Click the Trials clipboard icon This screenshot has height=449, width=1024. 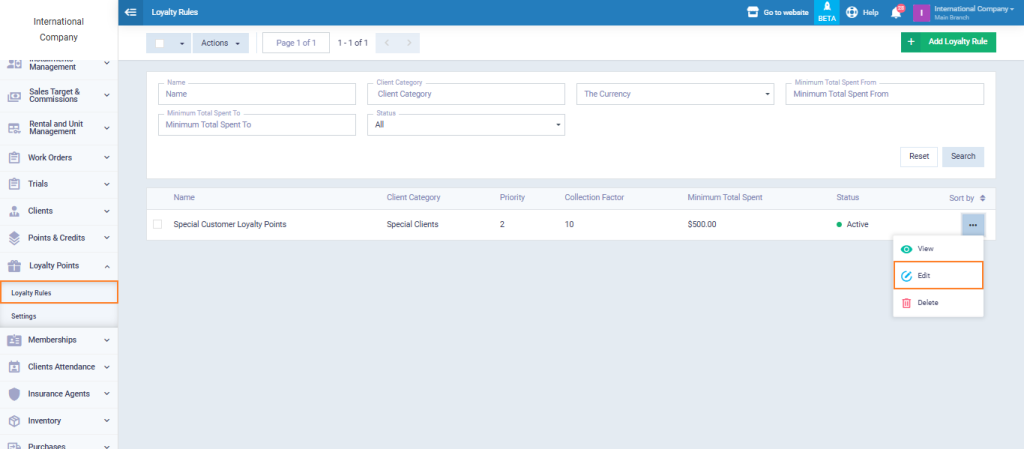[14, 184]
